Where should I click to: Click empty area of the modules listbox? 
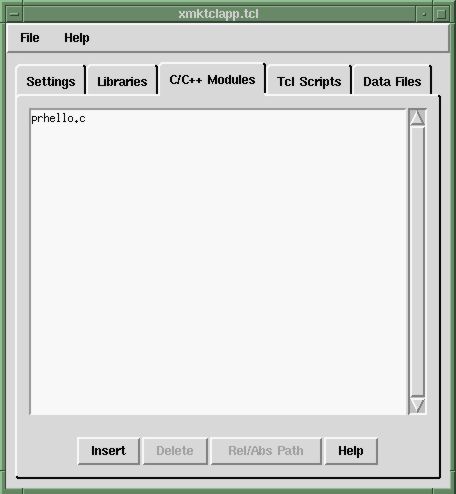[x=218, y=267]
